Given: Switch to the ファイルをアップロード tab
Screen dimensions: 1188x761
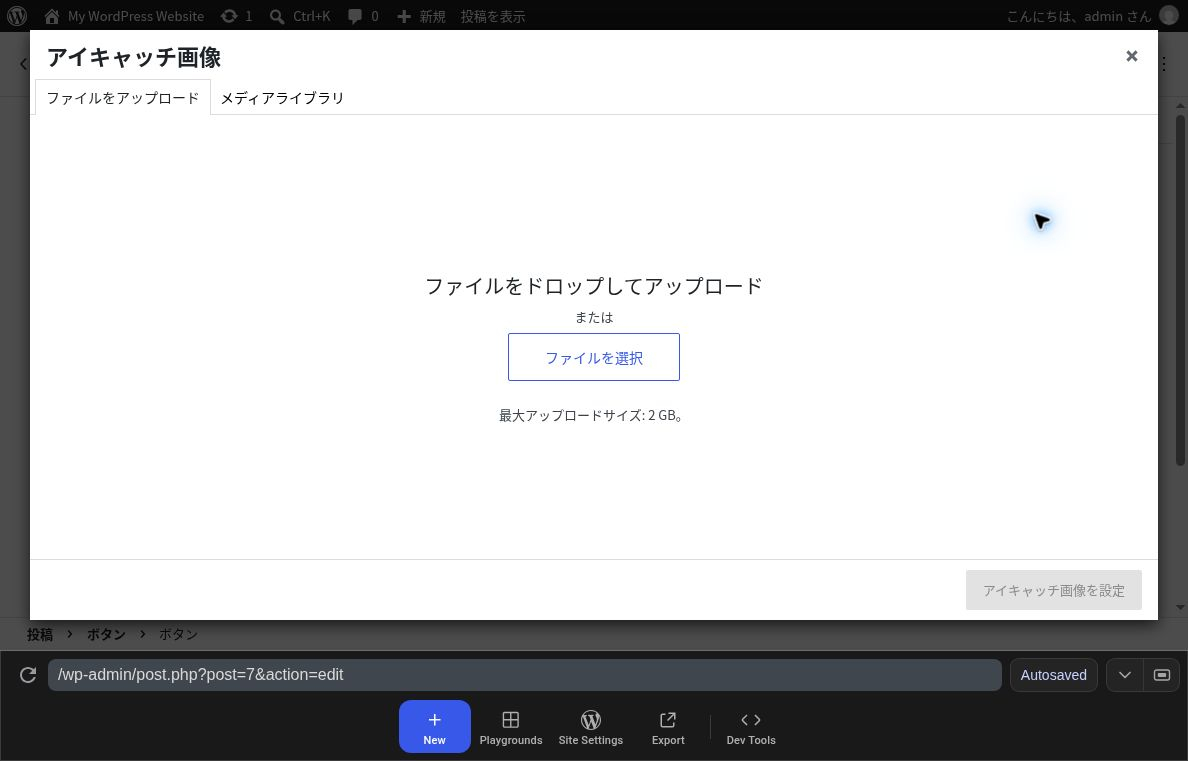Looking at the screenshot, I should [x=123, y=98].
